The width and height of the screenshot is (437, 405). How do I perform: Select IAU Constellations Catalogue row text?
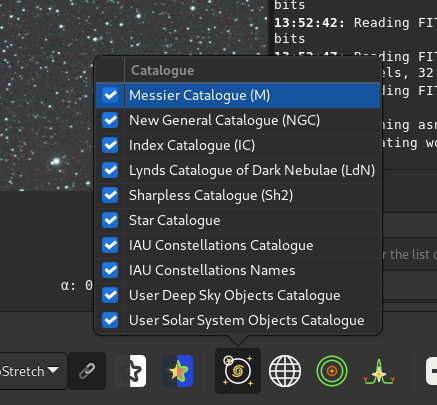point(221,245)
